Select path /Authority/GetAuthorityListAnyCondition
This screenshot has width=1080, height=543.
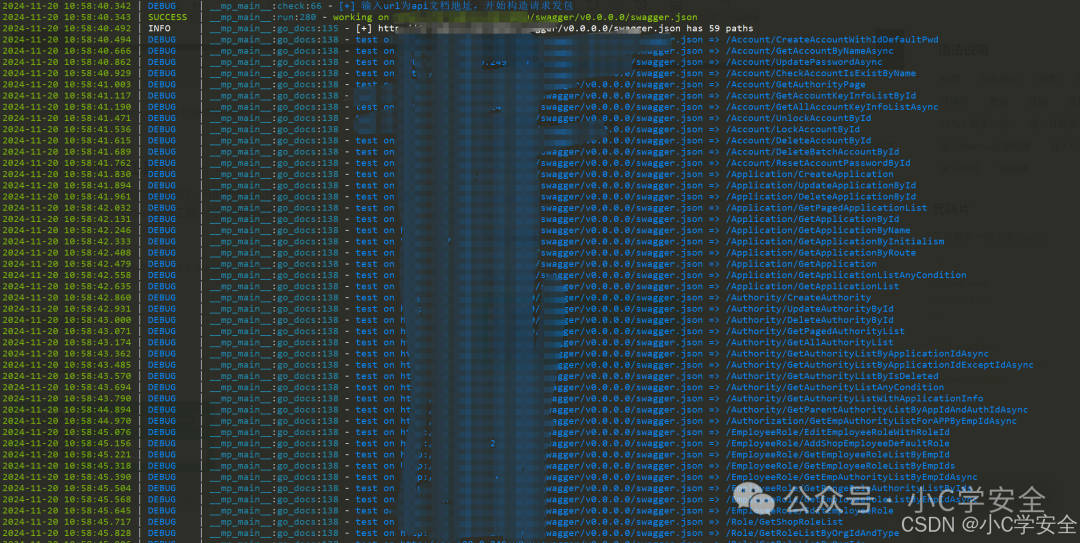tap(835, 387)
